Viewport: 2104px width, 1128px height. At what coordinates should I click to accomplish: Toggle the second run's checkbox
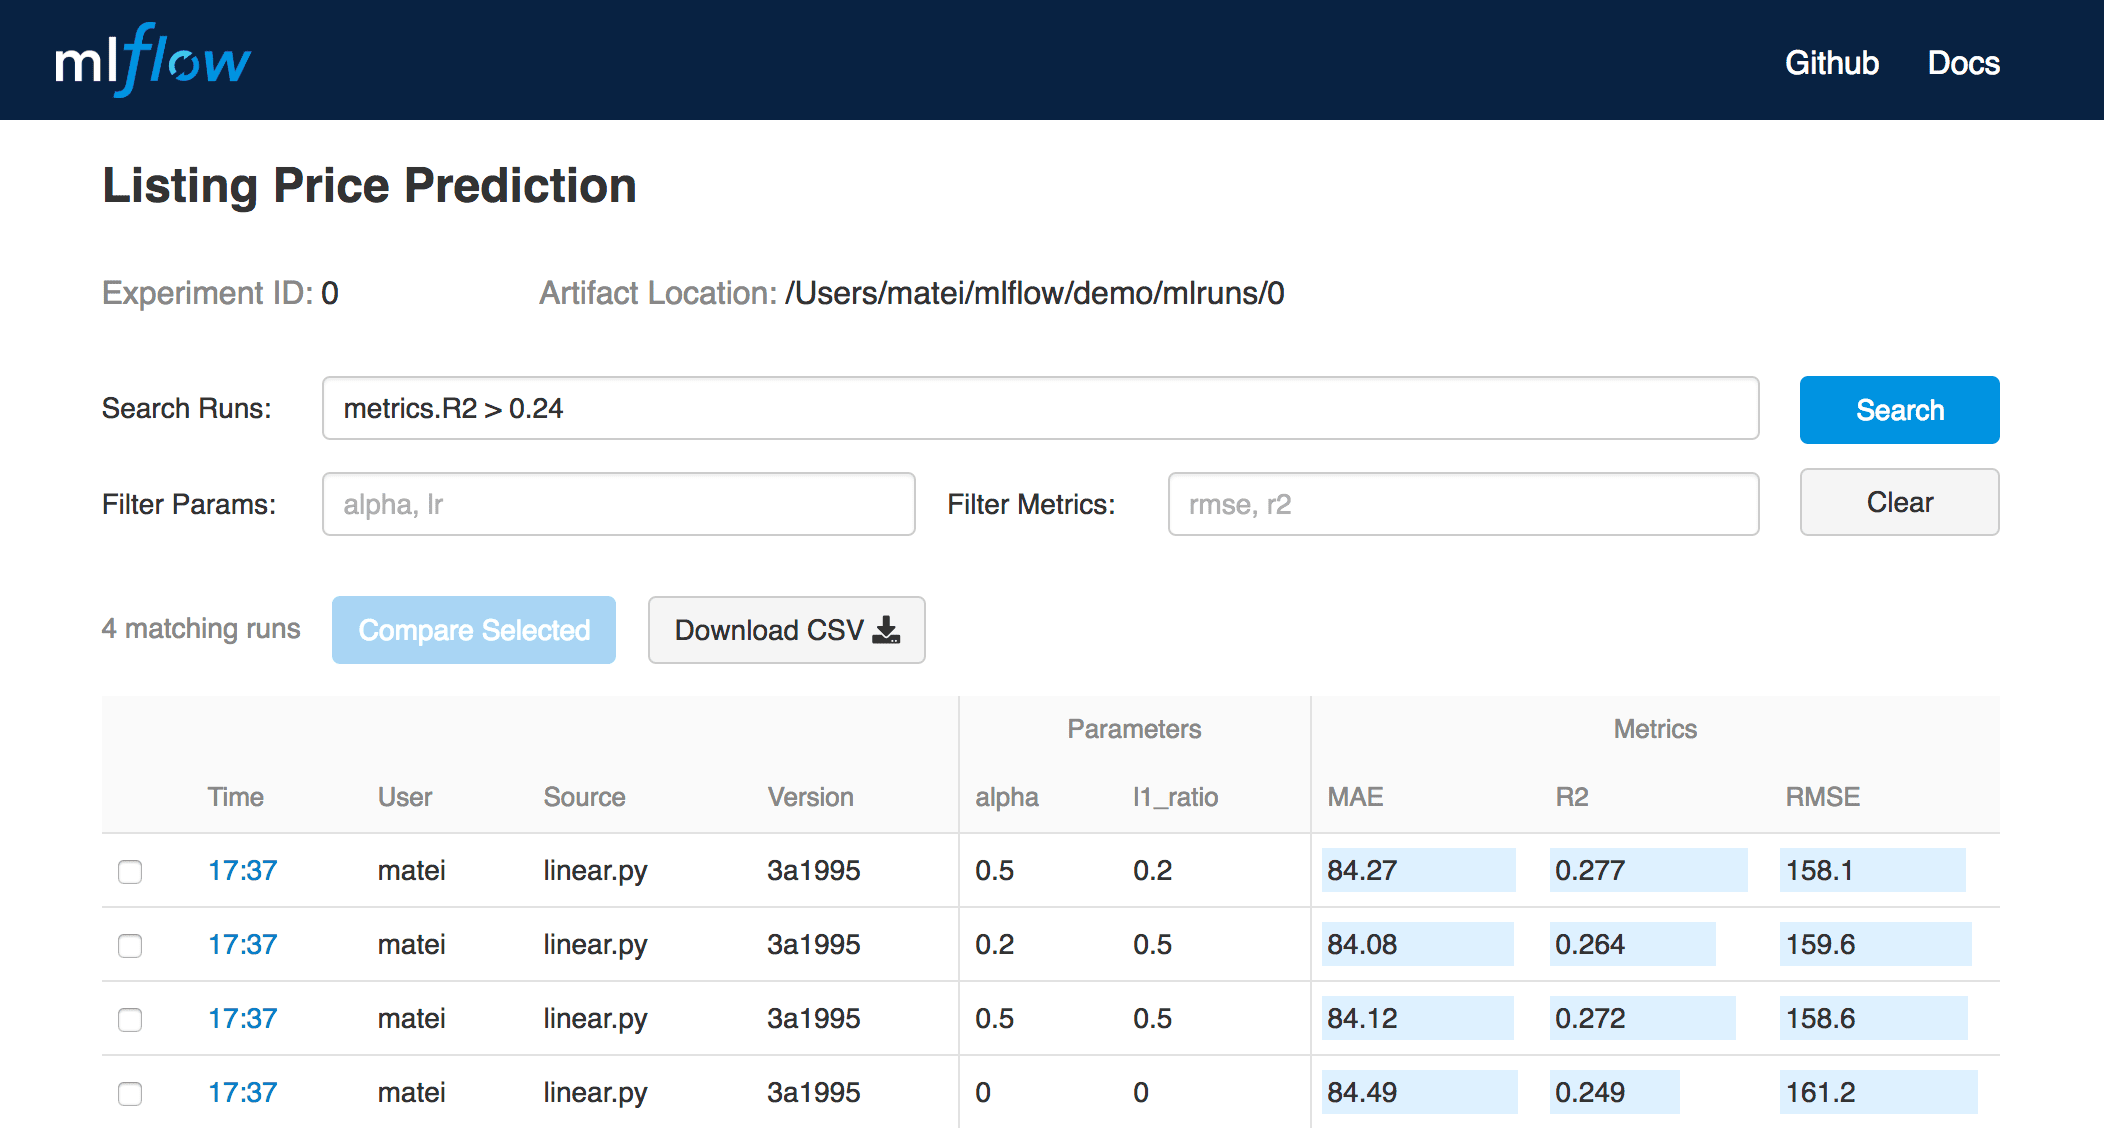click(x=129, y=947)
